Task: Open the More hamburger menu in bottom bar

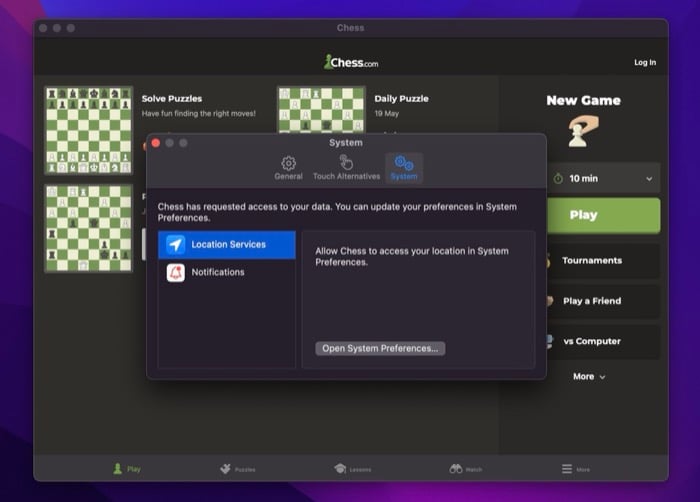Action: pos(575,469)
